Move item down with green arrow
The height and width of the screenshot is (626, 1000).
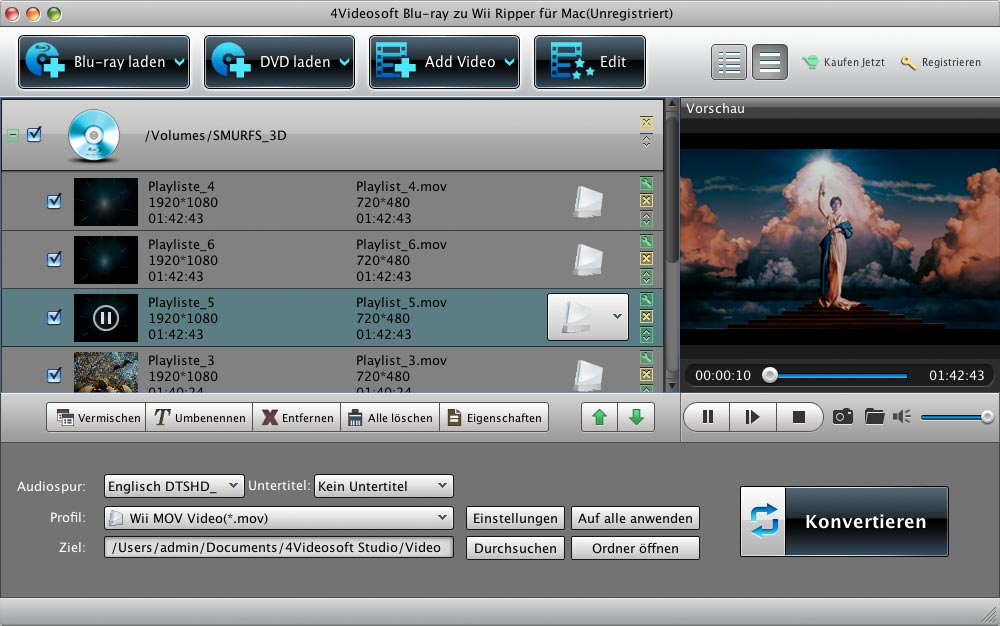pos(636,417)
